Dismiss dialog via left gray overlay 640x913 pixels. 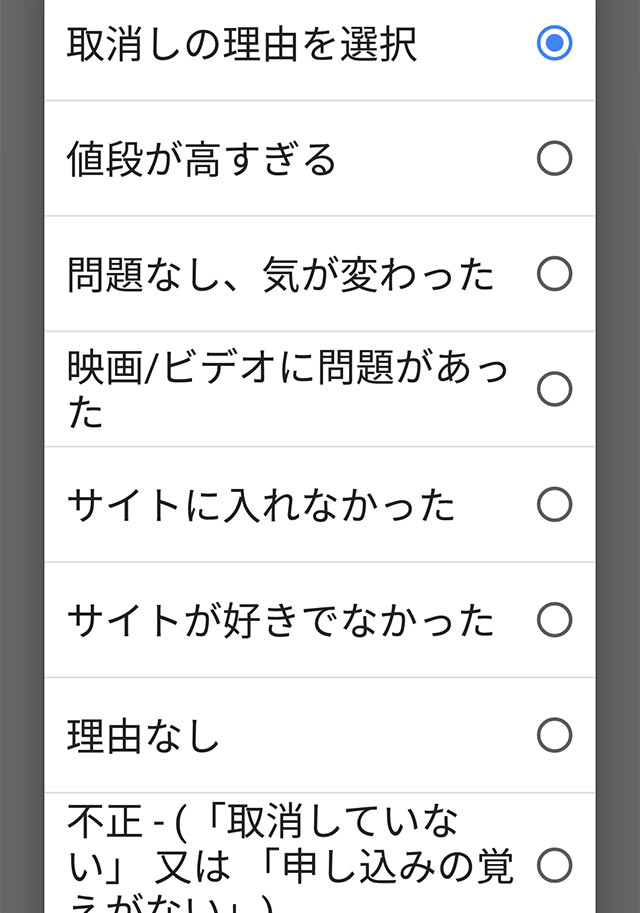[22, 456]
